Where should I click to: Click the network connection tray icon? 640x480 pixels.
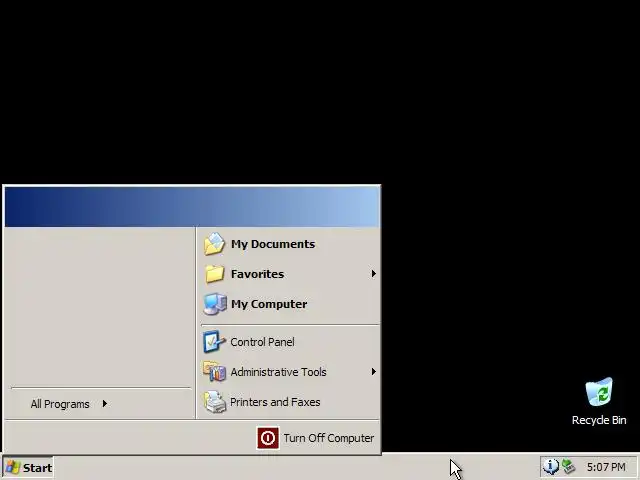tap(568, 467)
